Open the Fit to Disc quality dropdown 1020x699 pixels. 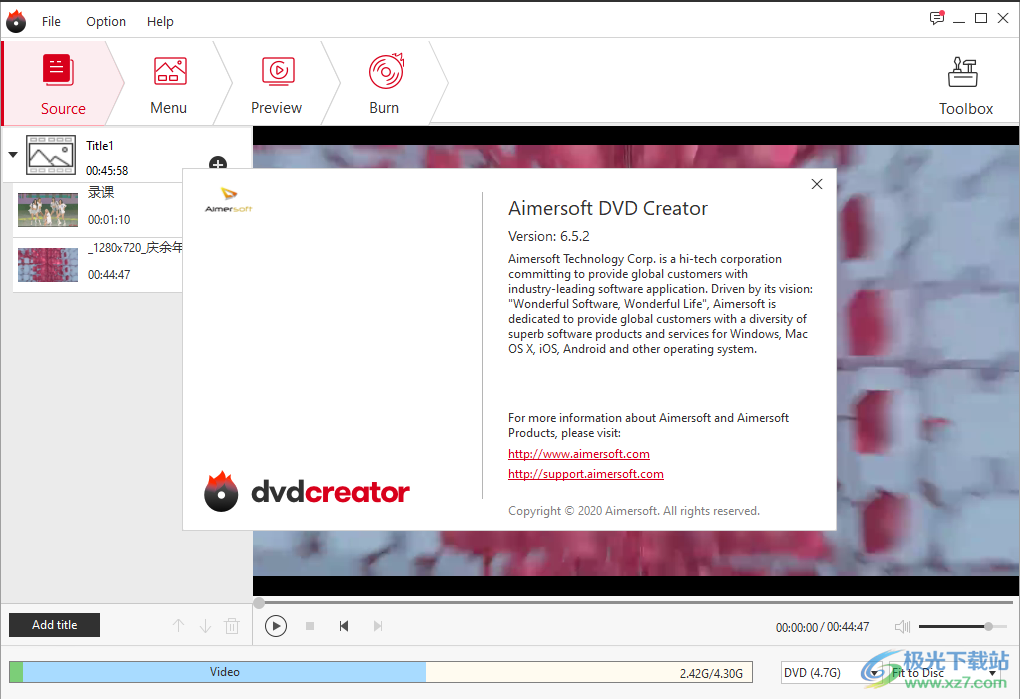click(x=944, y=672)
